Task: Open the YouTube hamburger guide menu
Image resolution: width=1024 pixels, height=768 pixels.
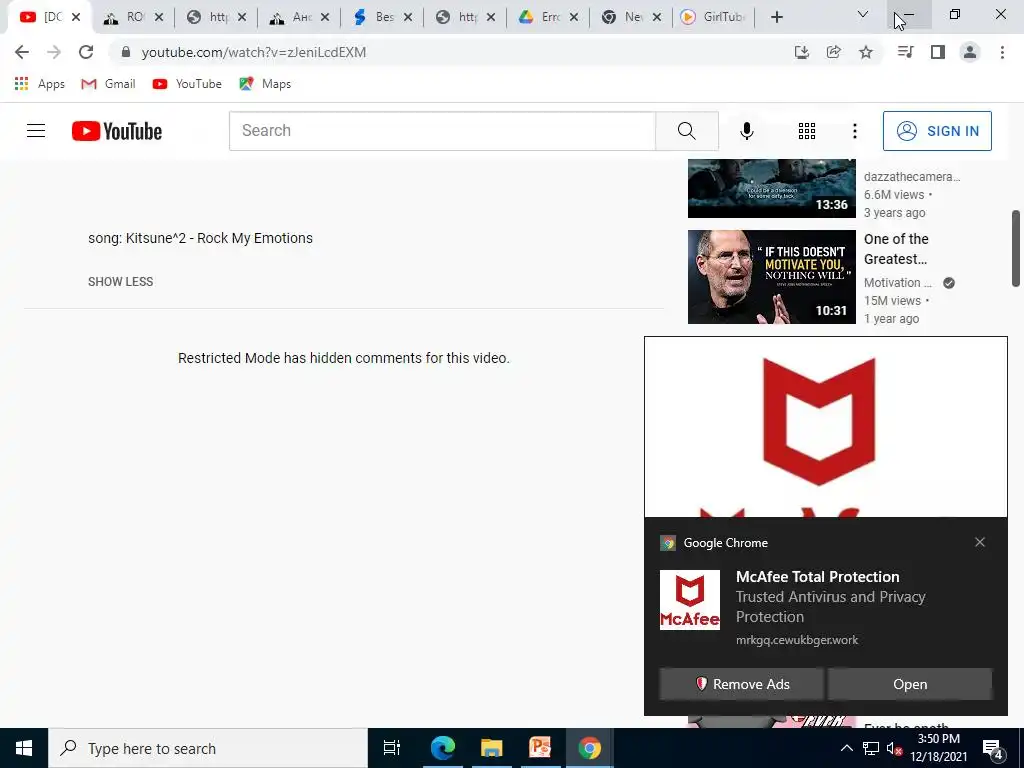Action: pos(36,131)
